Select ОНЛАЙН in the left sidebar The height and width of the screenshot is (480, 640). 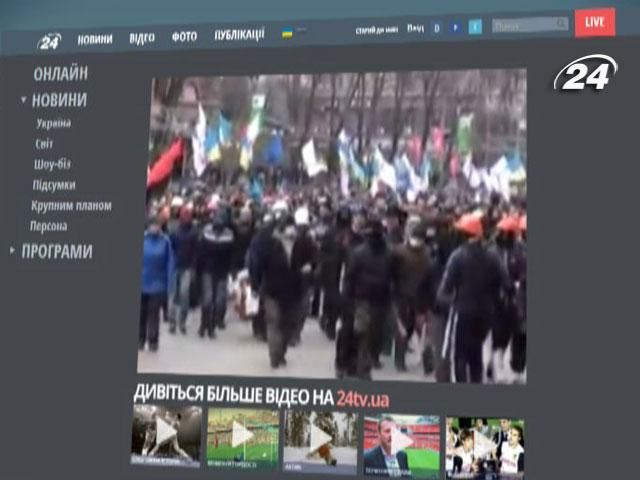point(61,74)
